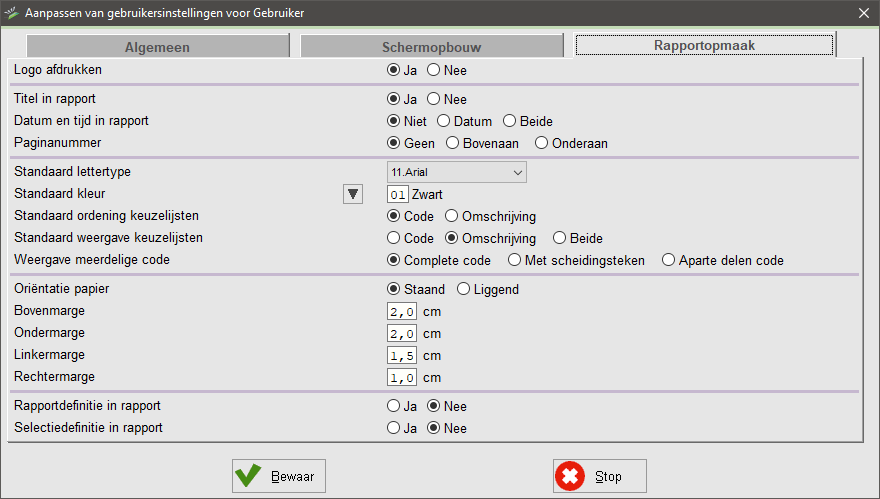
Task: Edit the Linkermarge value field
Action: [402, 355]
